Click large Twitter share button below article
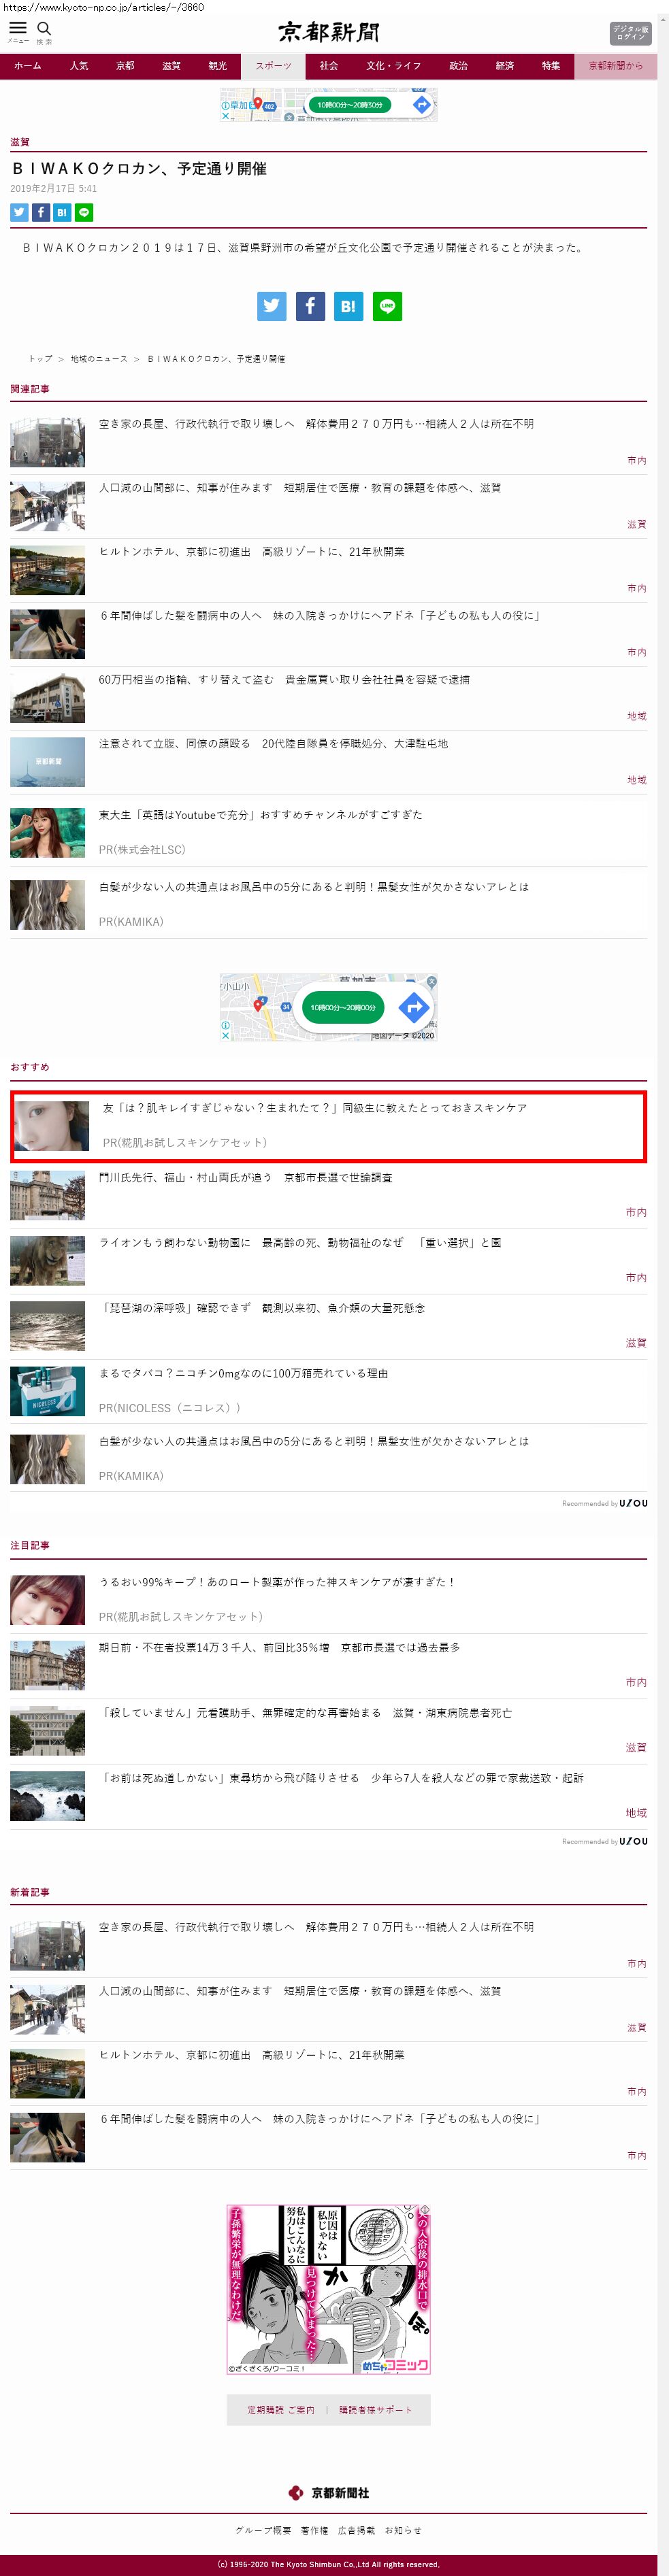 pos(272,306)
